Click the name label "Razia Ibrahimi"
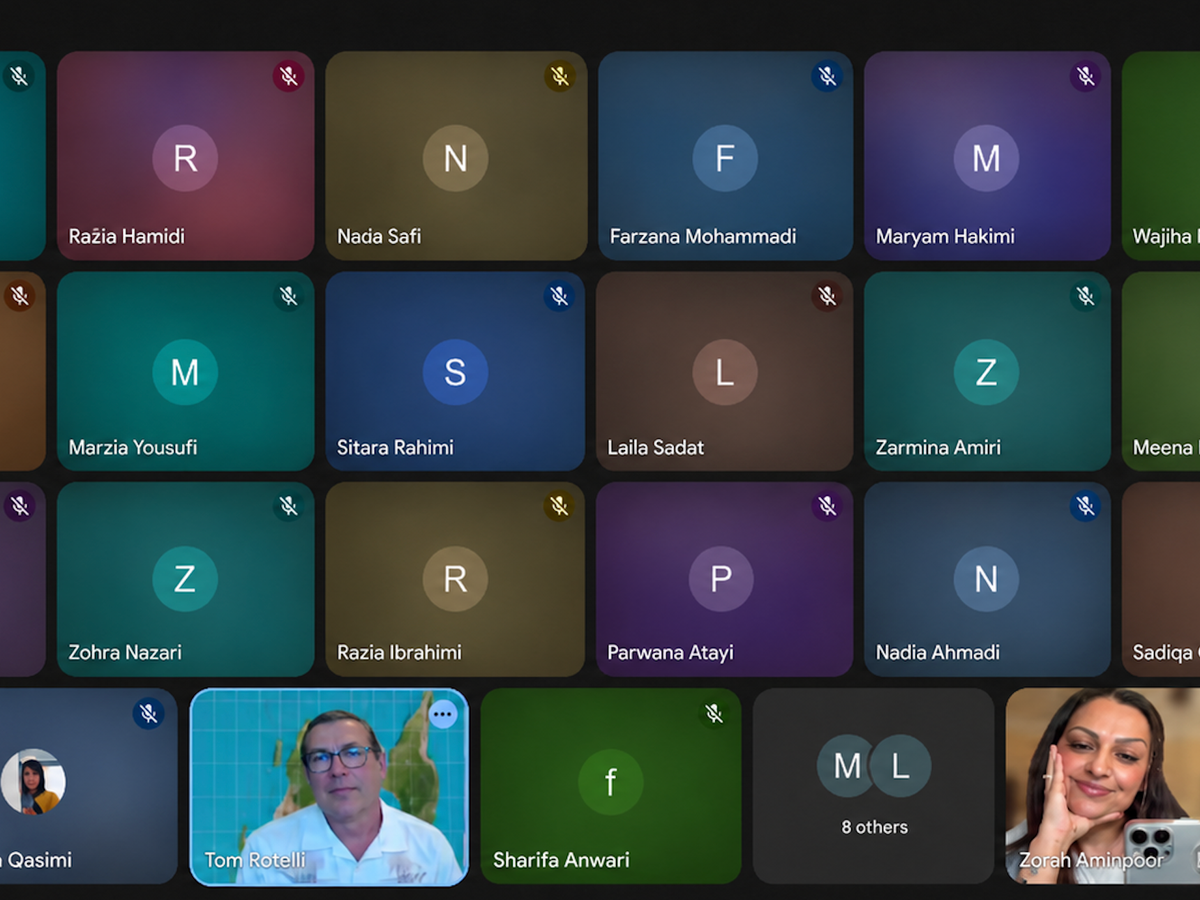Viewport: 1200px width, 900px height. [399, 653]
